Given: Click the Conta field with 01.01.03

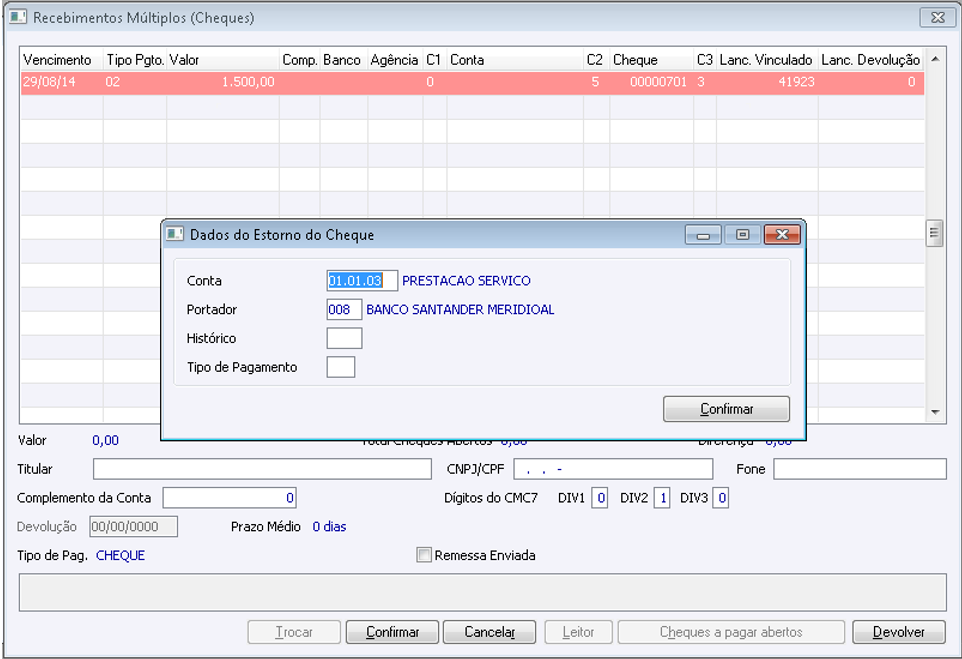Looking at the screenshot, I should tap(362, 281).
